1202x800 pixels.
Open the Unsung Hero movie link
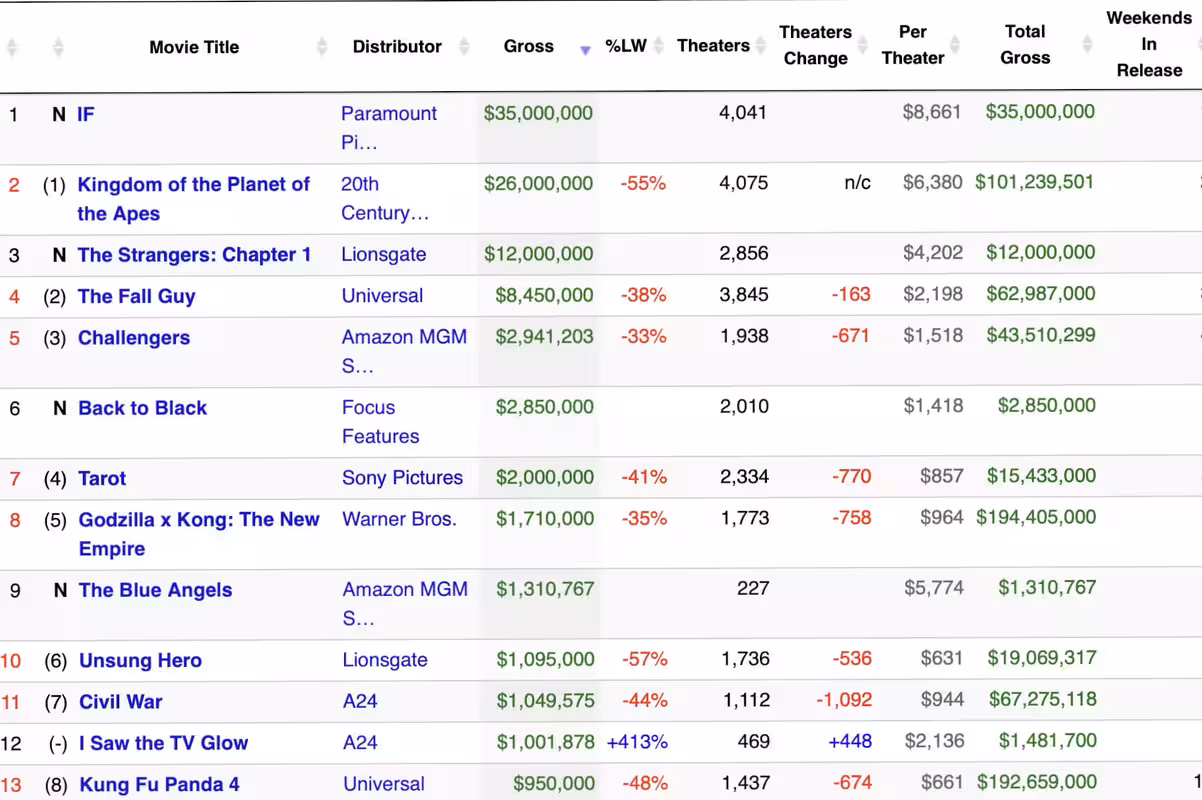pos(140,661)
